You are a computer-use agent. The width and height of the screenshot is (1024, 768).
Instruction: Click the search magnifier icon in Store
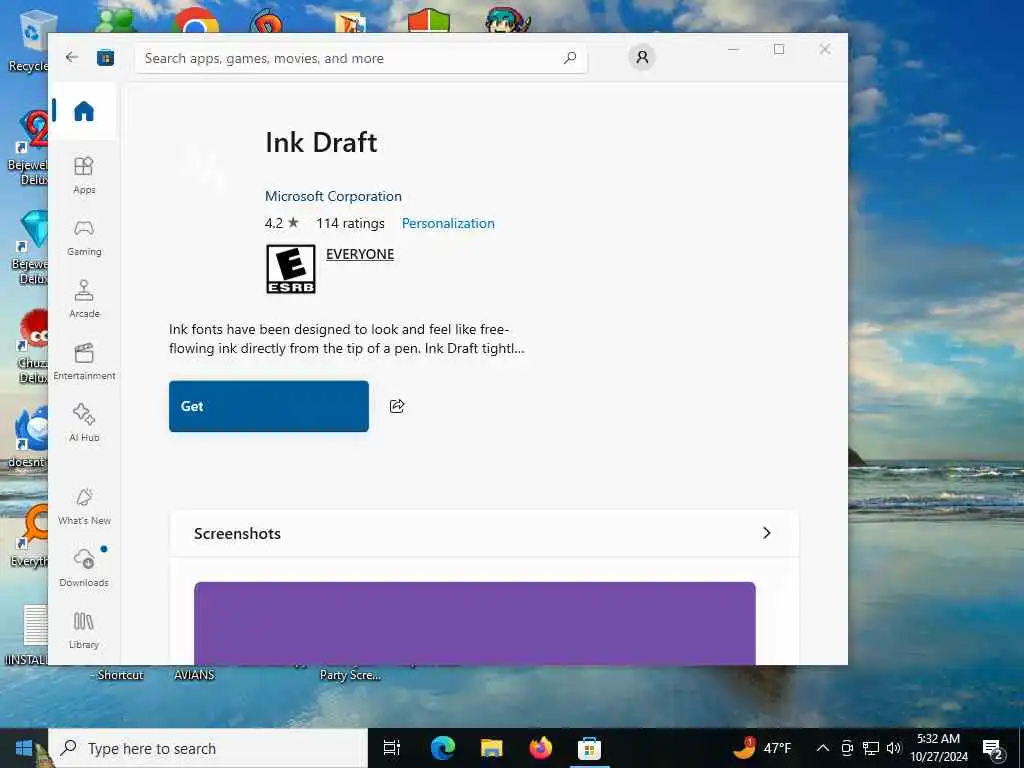[569, 57]
